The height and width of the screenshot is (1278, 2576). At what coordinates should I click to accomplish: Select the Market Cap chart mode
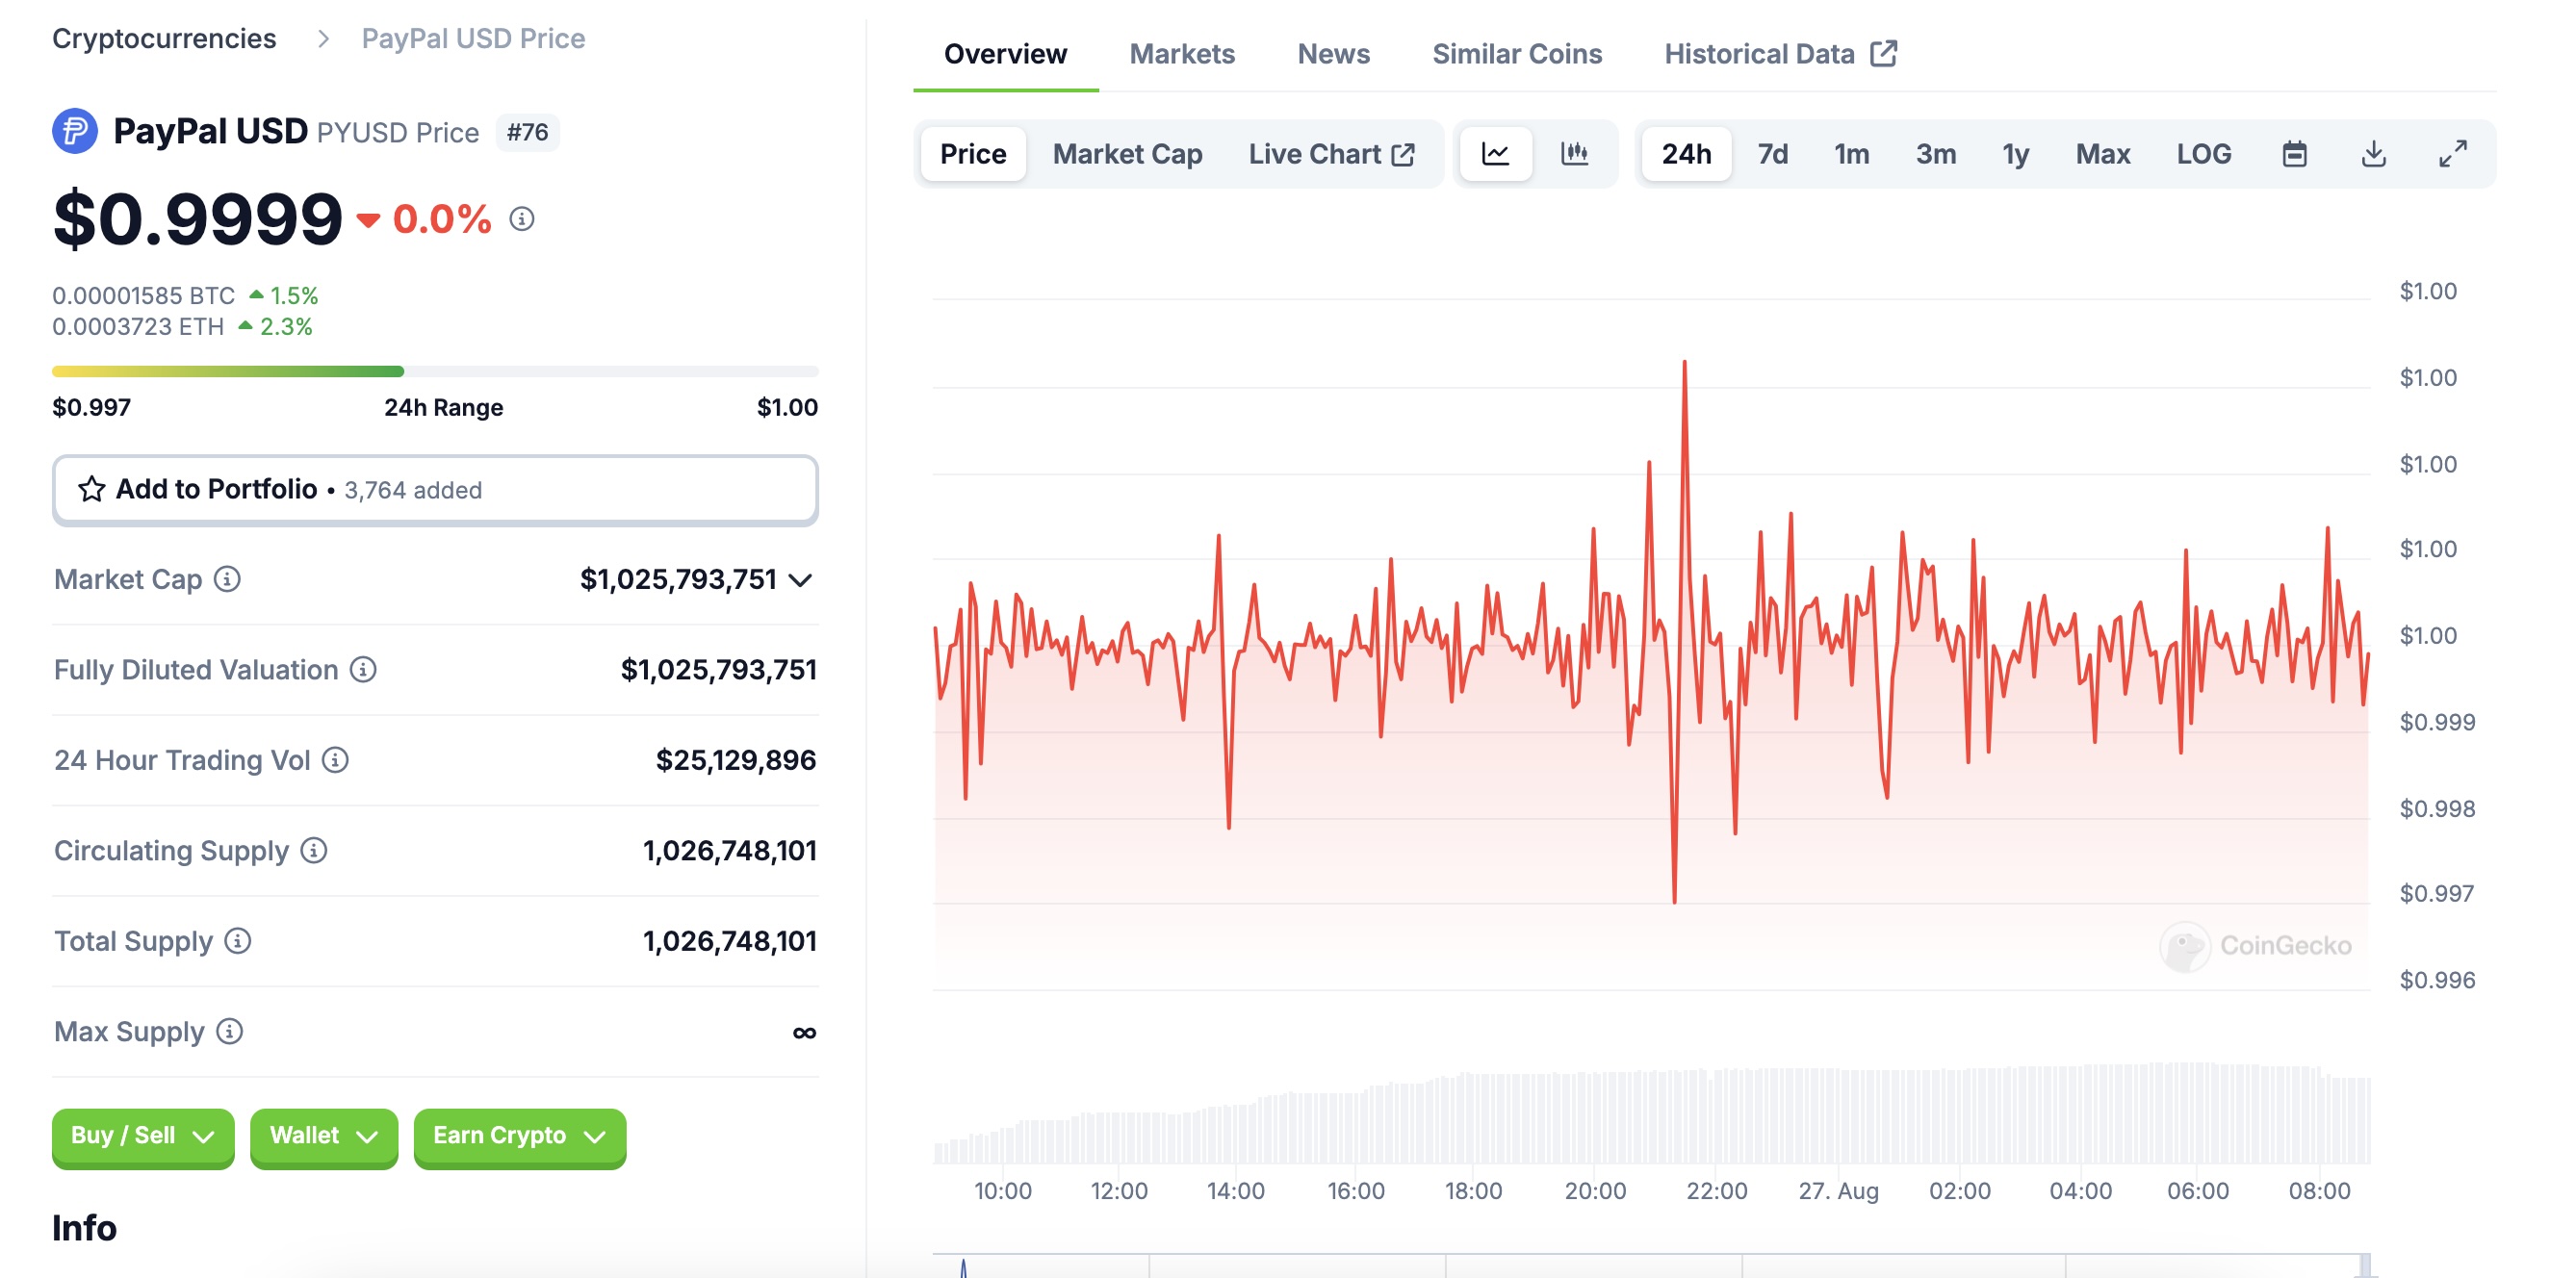click(1127, 154)
